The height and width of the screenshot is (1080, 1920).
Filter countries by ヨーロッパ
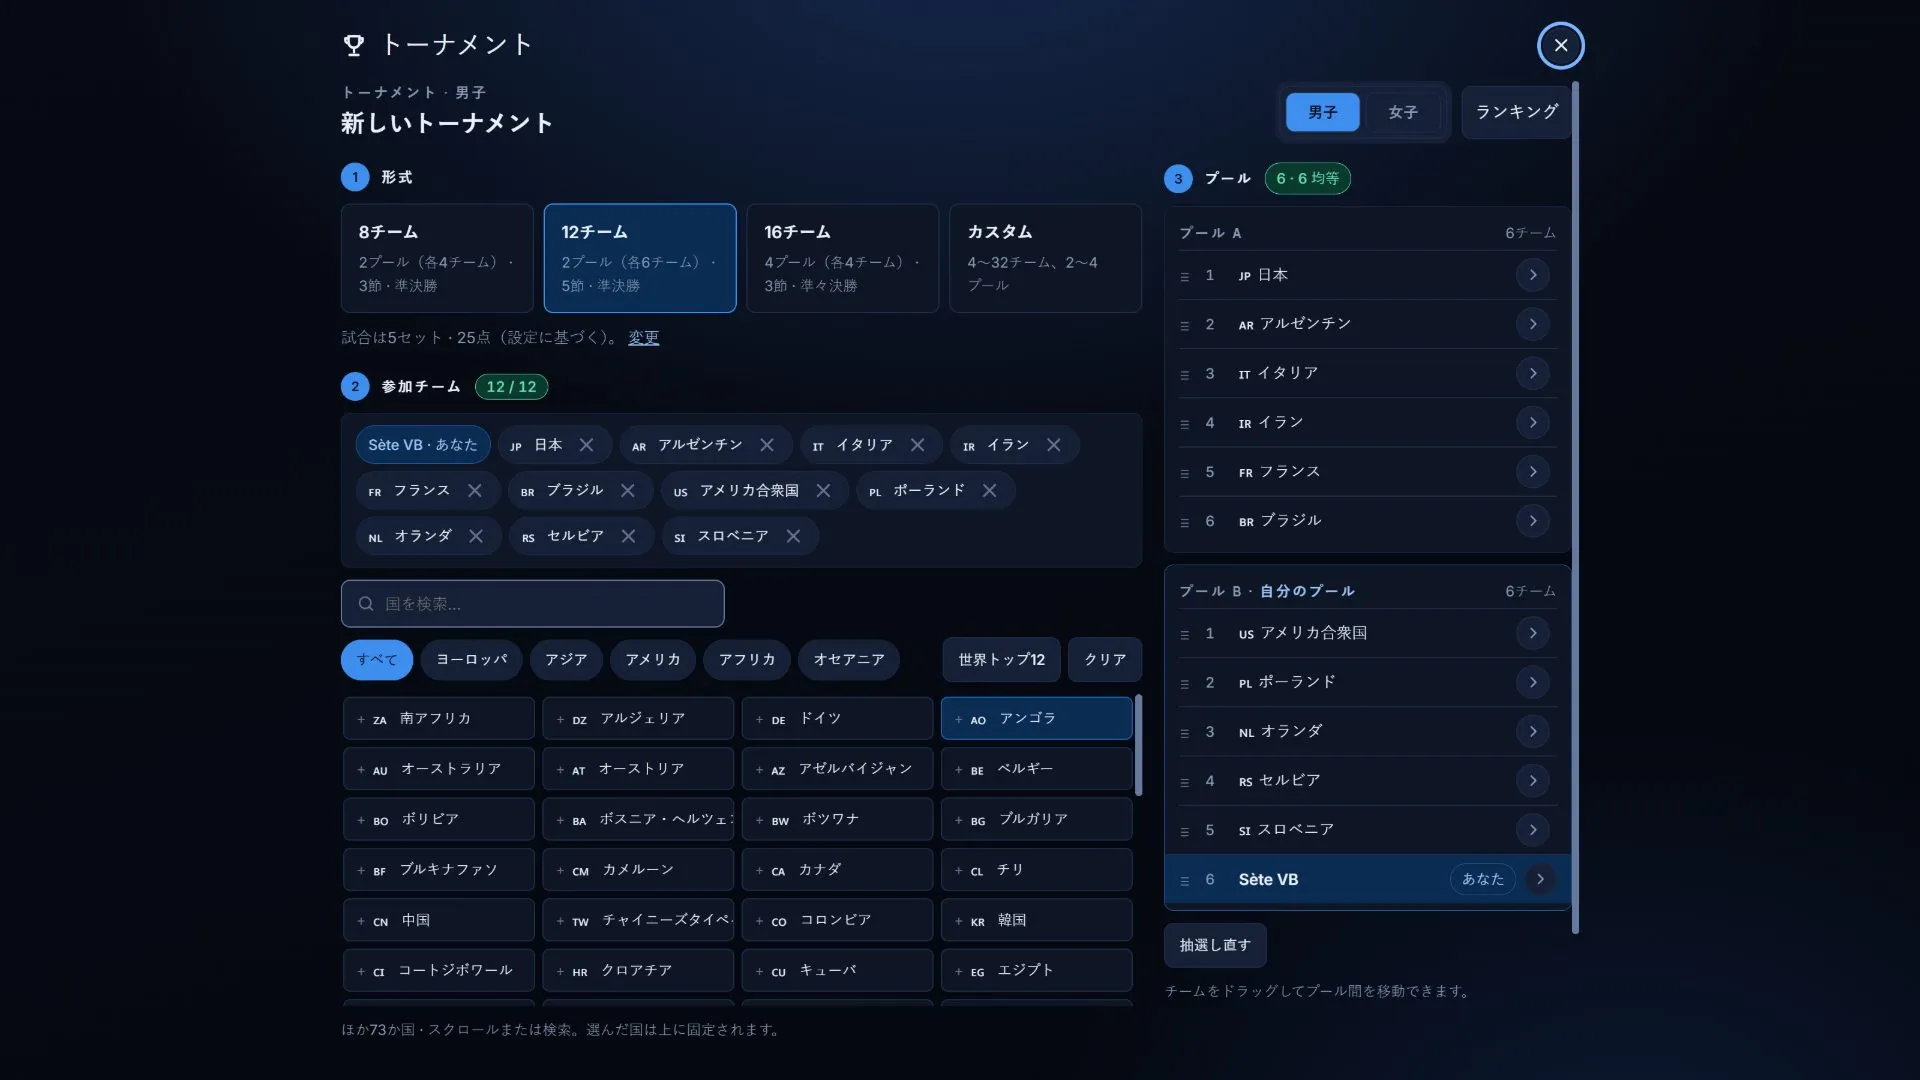coord(472,660)
